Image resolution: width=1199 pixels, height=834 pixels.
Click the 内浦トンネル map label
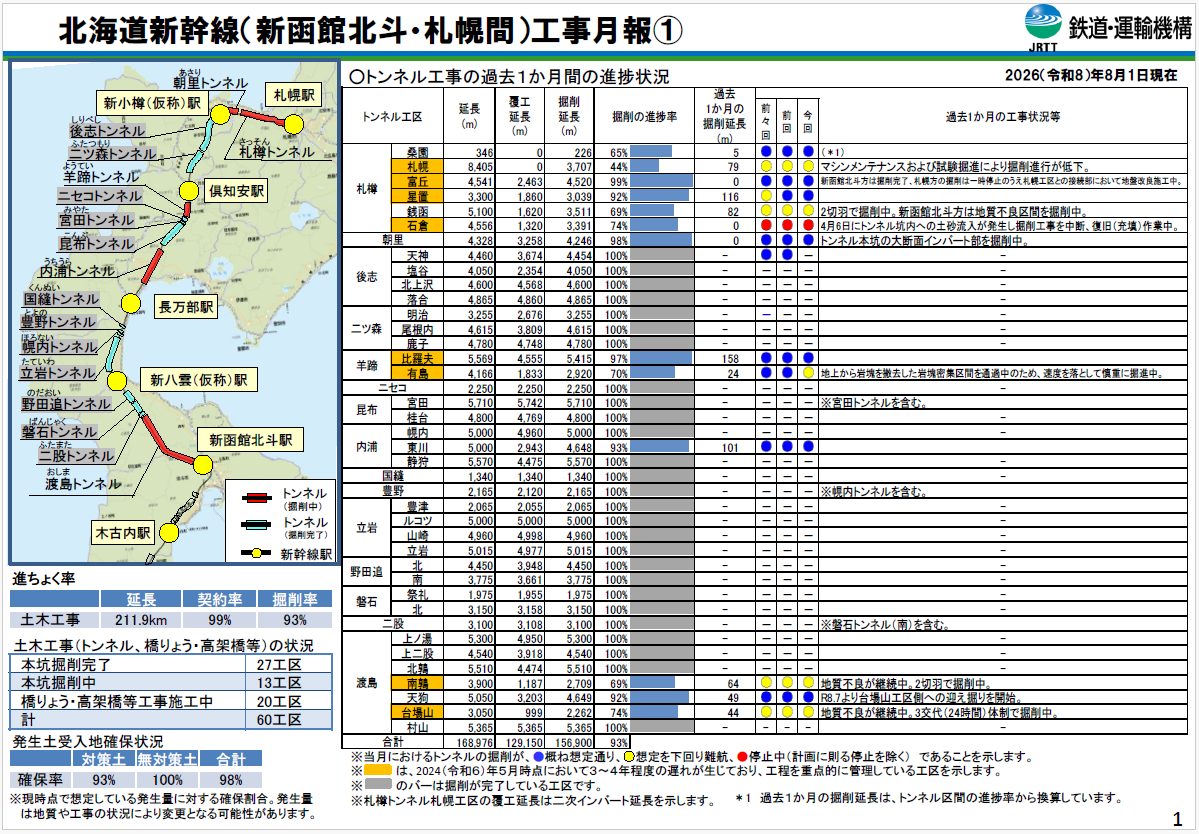pyautogui.click(x=78, y=271)
